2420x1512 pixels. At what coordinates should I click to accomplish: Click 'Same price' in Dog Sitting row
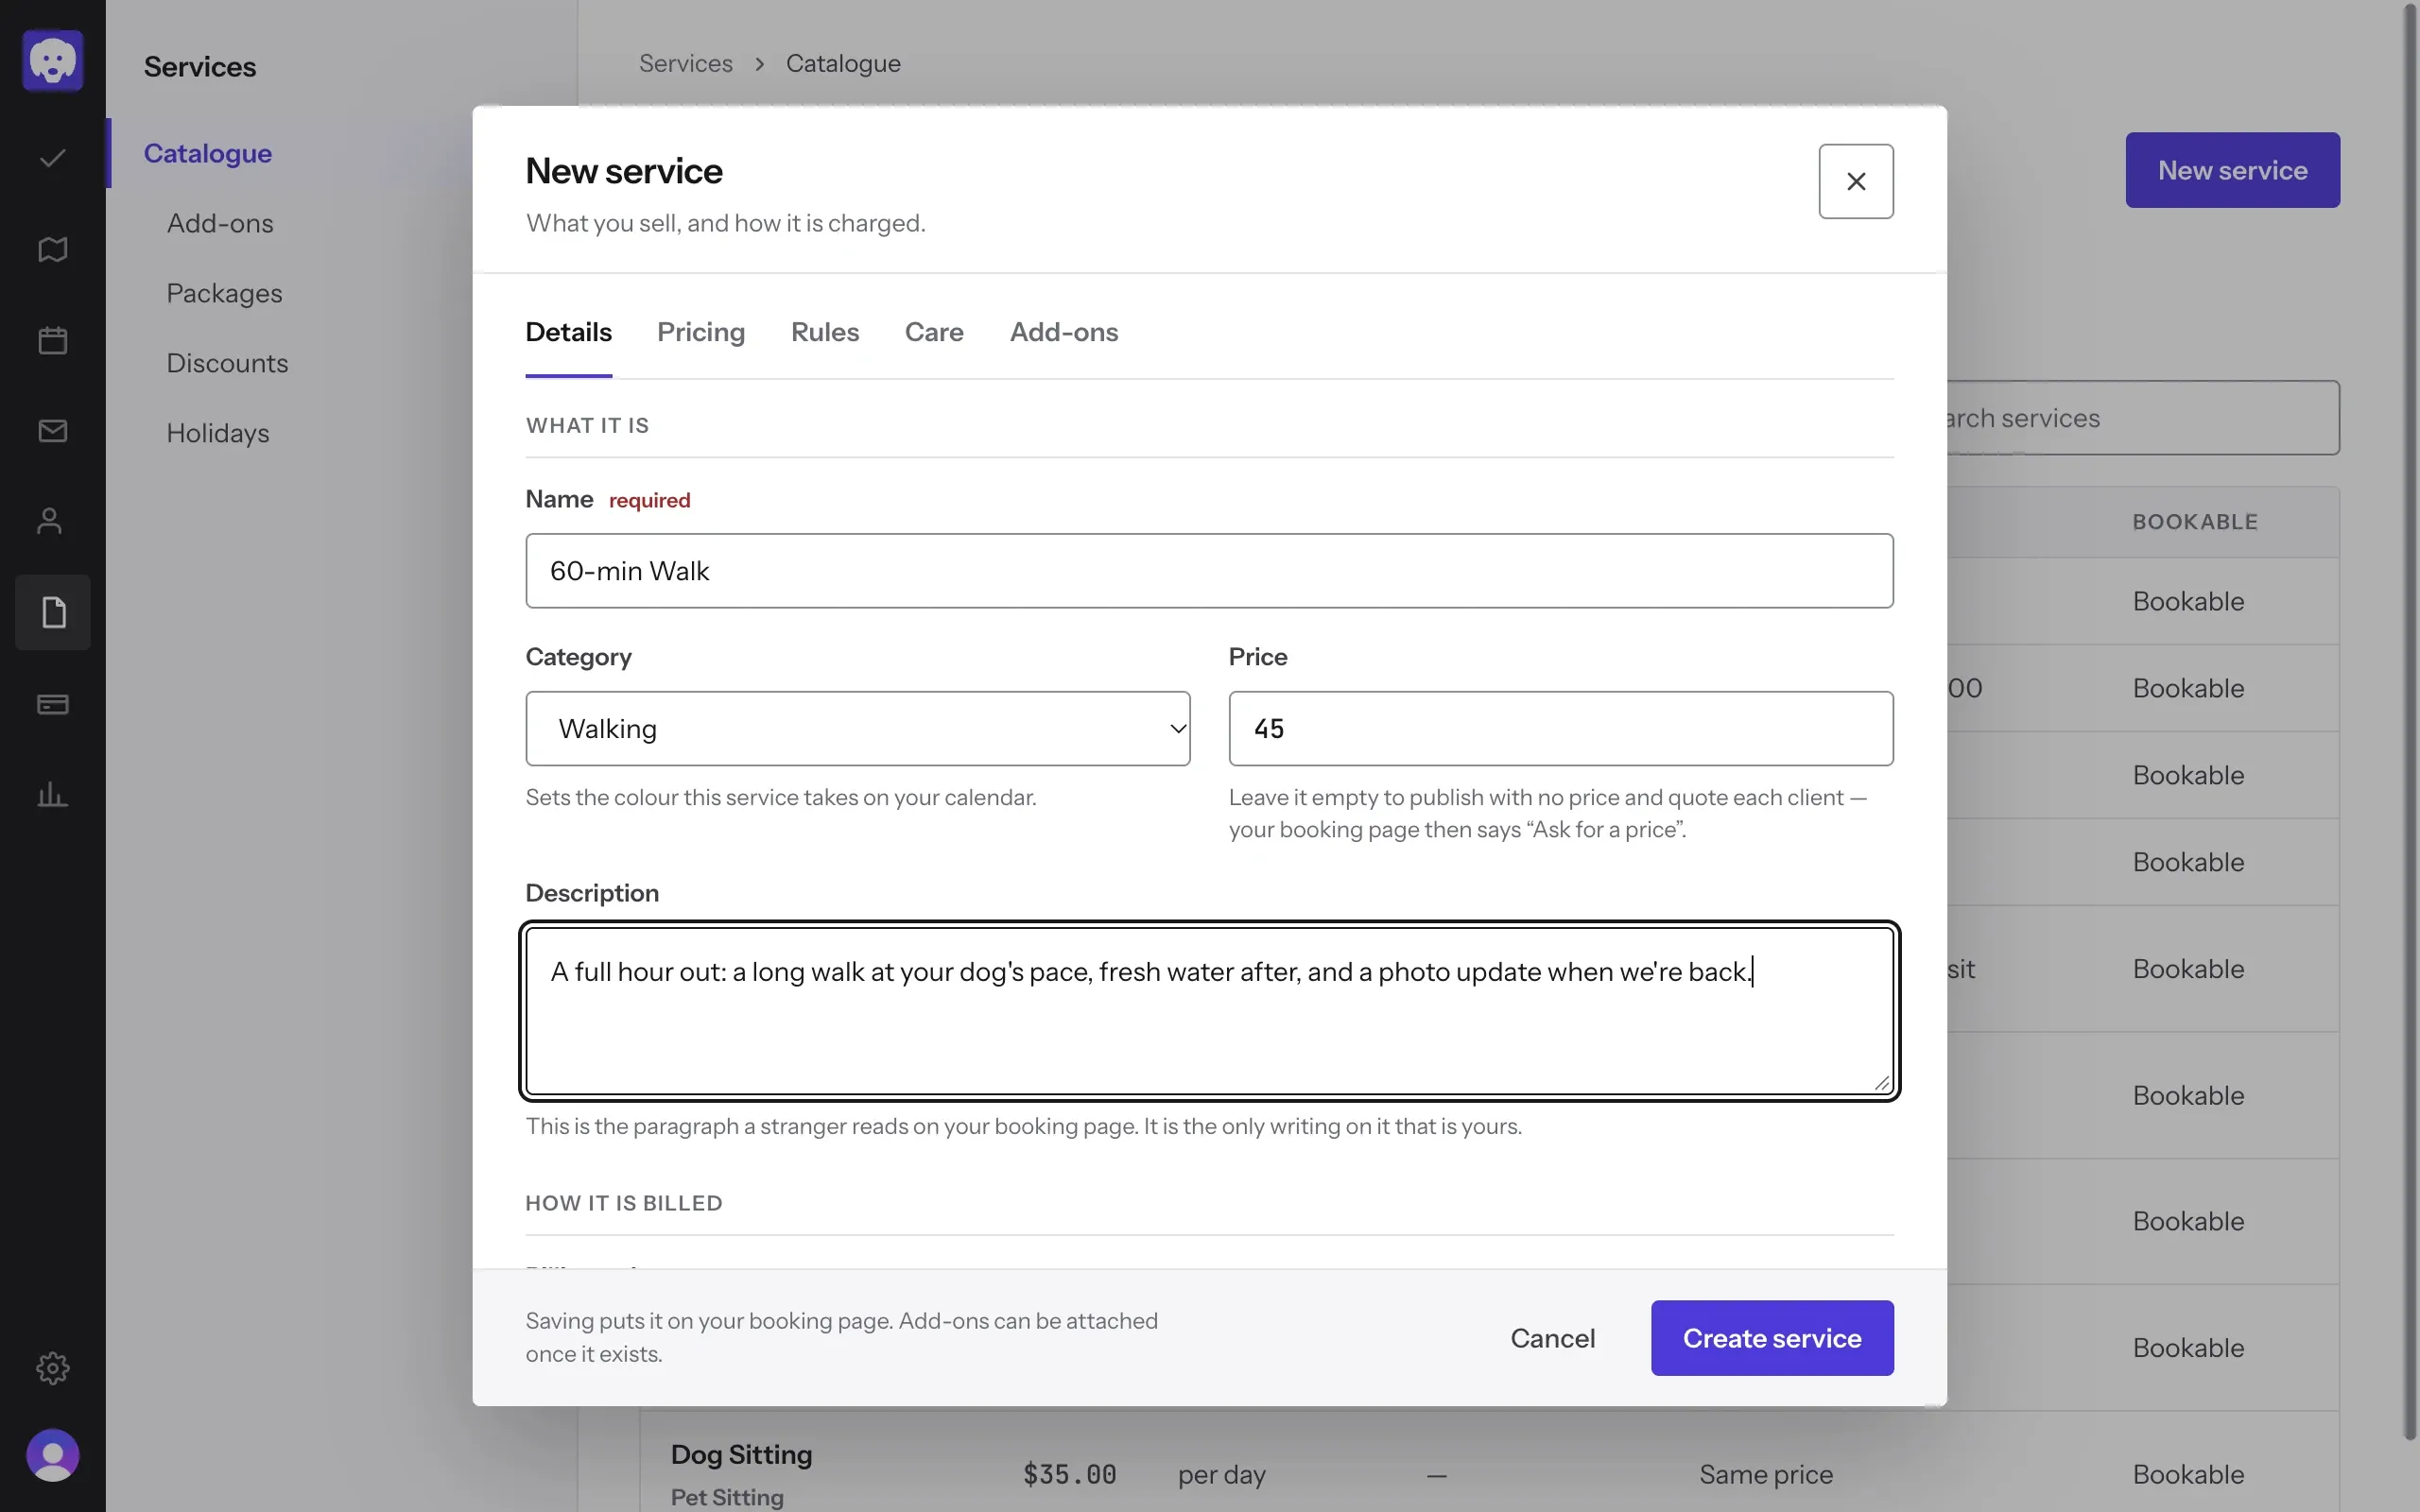(x=1766, y=1474)
